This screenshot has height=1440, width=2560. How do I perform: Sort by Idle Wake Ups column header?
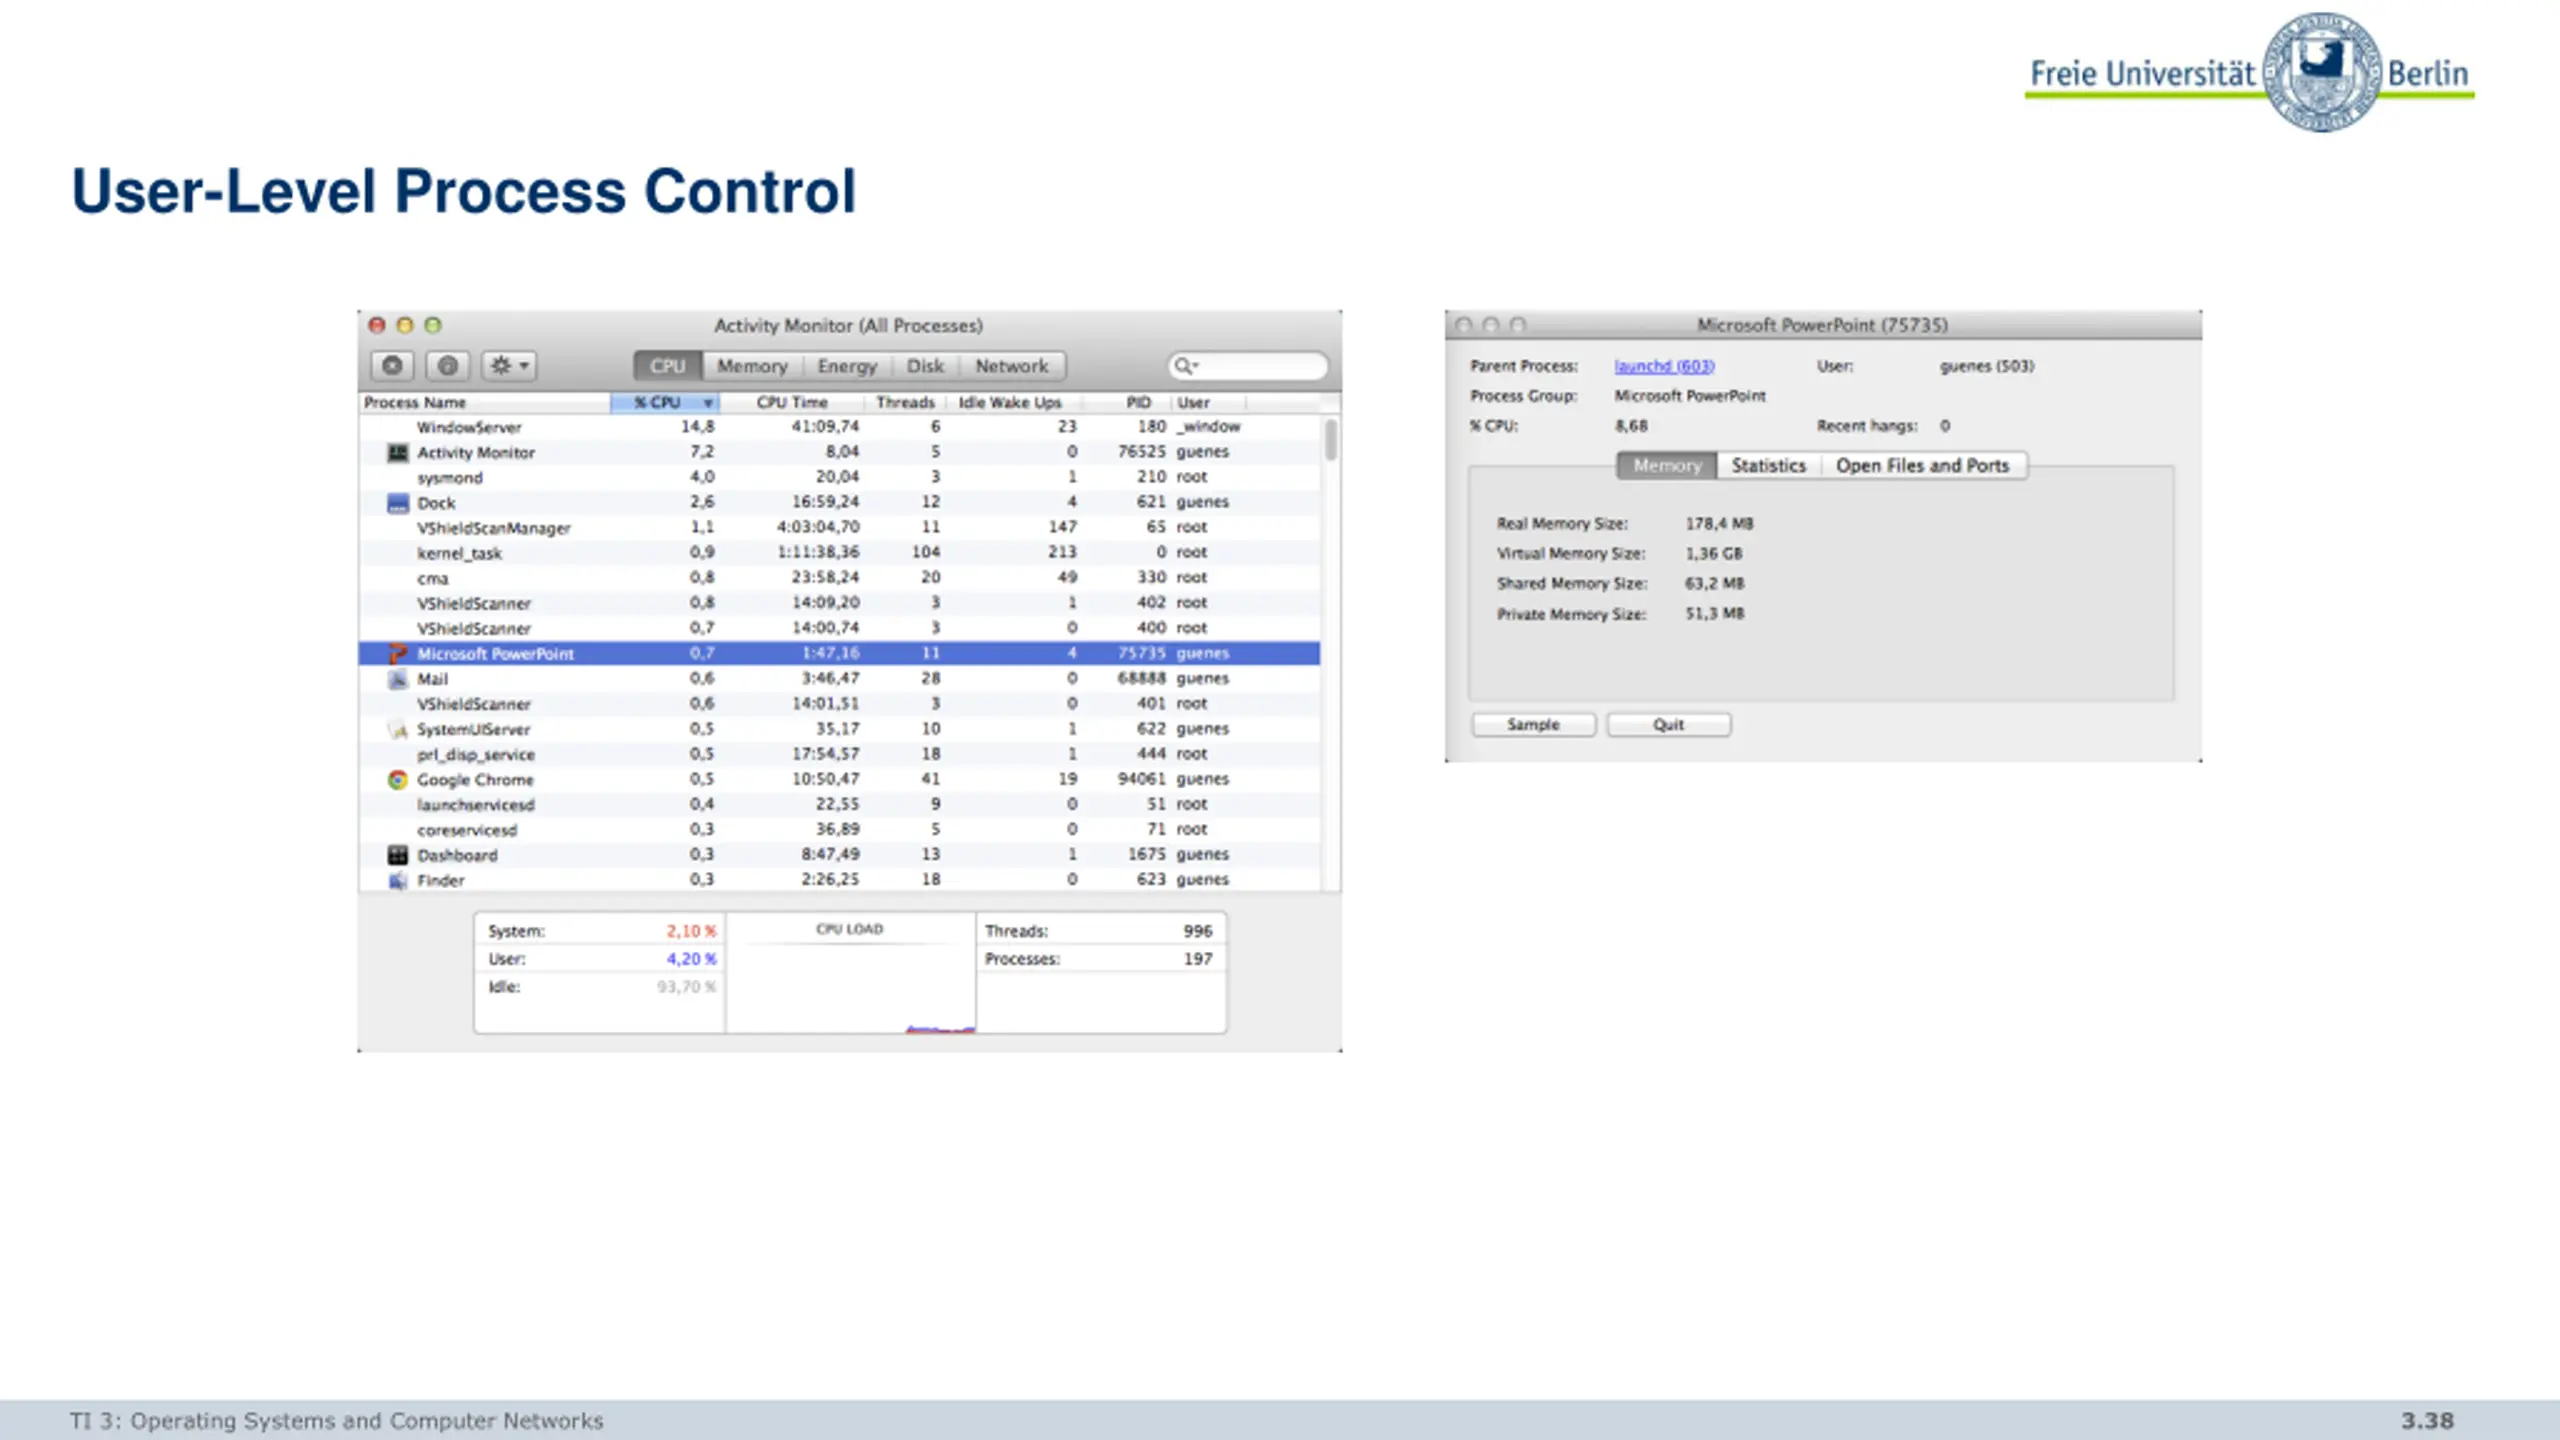pos(1010,402)
